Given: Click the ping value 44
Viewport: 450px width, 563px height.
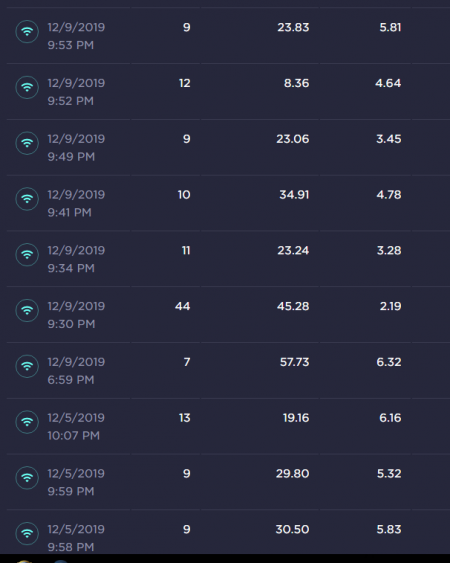Looking at the screenshot, I should point(182,306).
